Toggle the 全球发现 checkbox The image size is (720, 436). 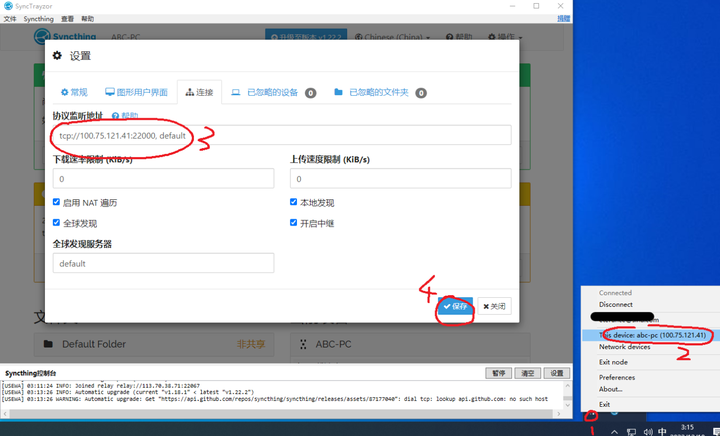56,223
